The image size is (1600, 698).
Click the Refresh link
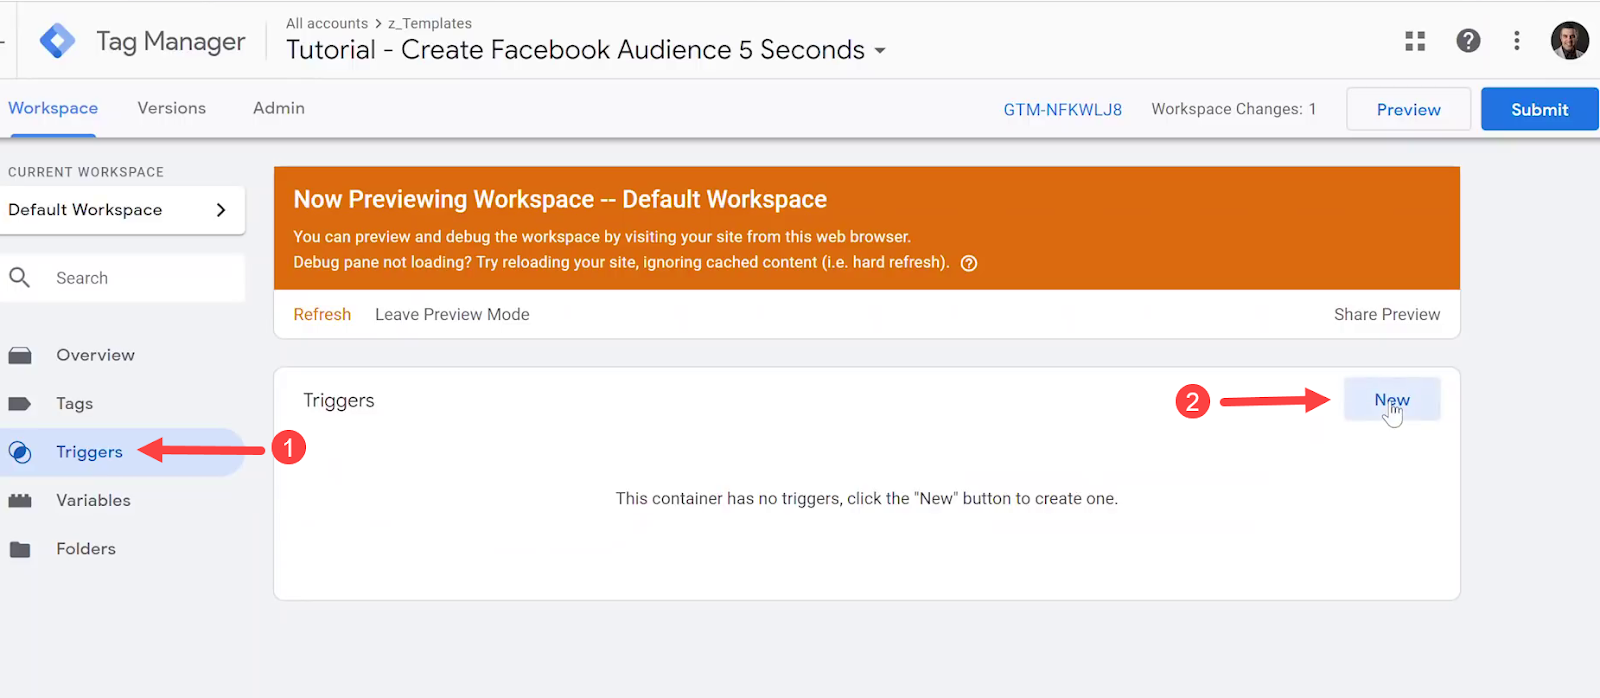(x=322, y=314)
